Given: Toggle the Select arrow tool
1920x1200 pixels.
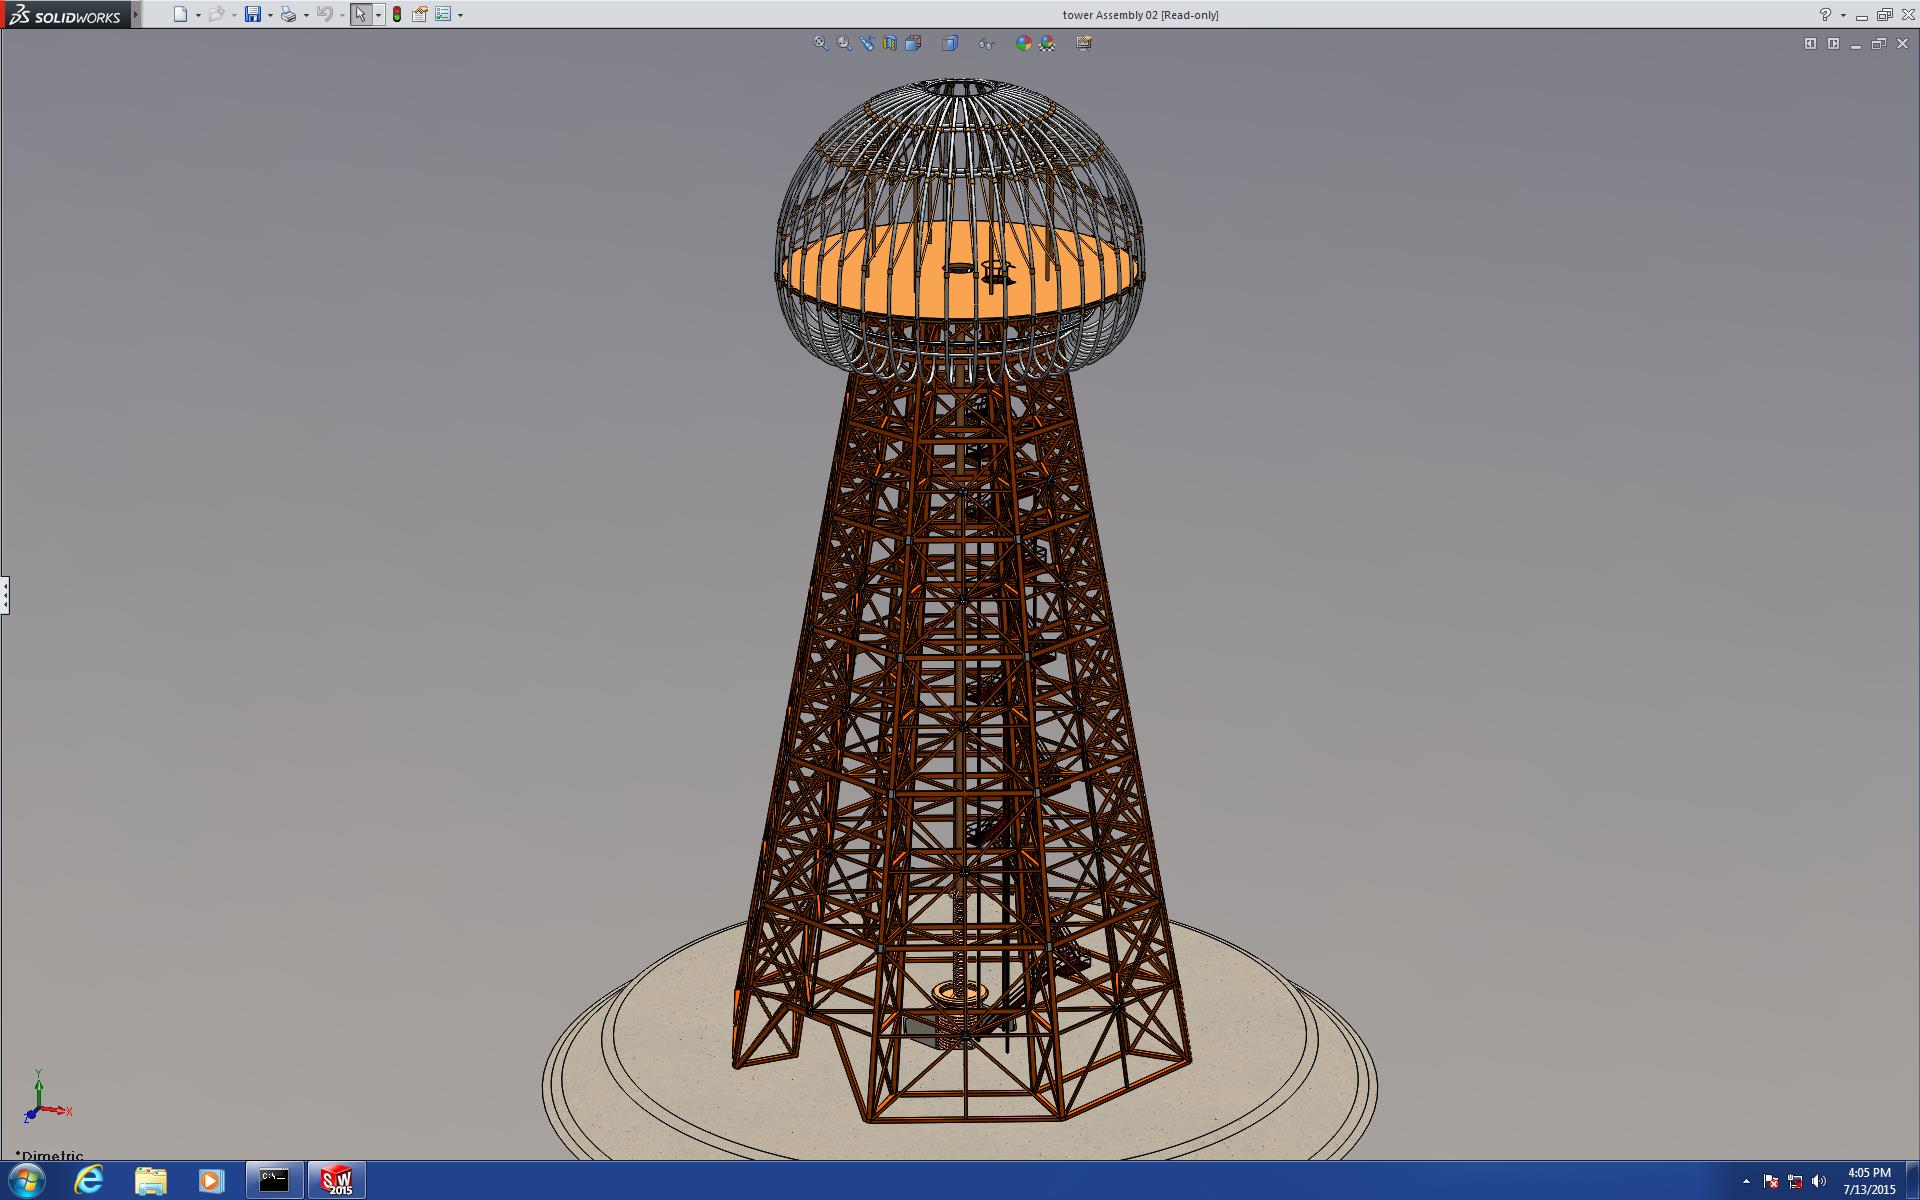Looking at the screenshot, I should click(360, 14).
